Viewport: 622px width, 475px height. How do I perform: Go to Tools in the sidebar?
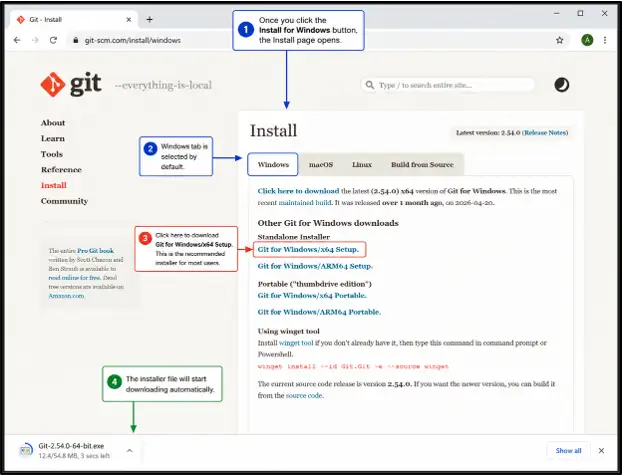click(x=52, y=154)
